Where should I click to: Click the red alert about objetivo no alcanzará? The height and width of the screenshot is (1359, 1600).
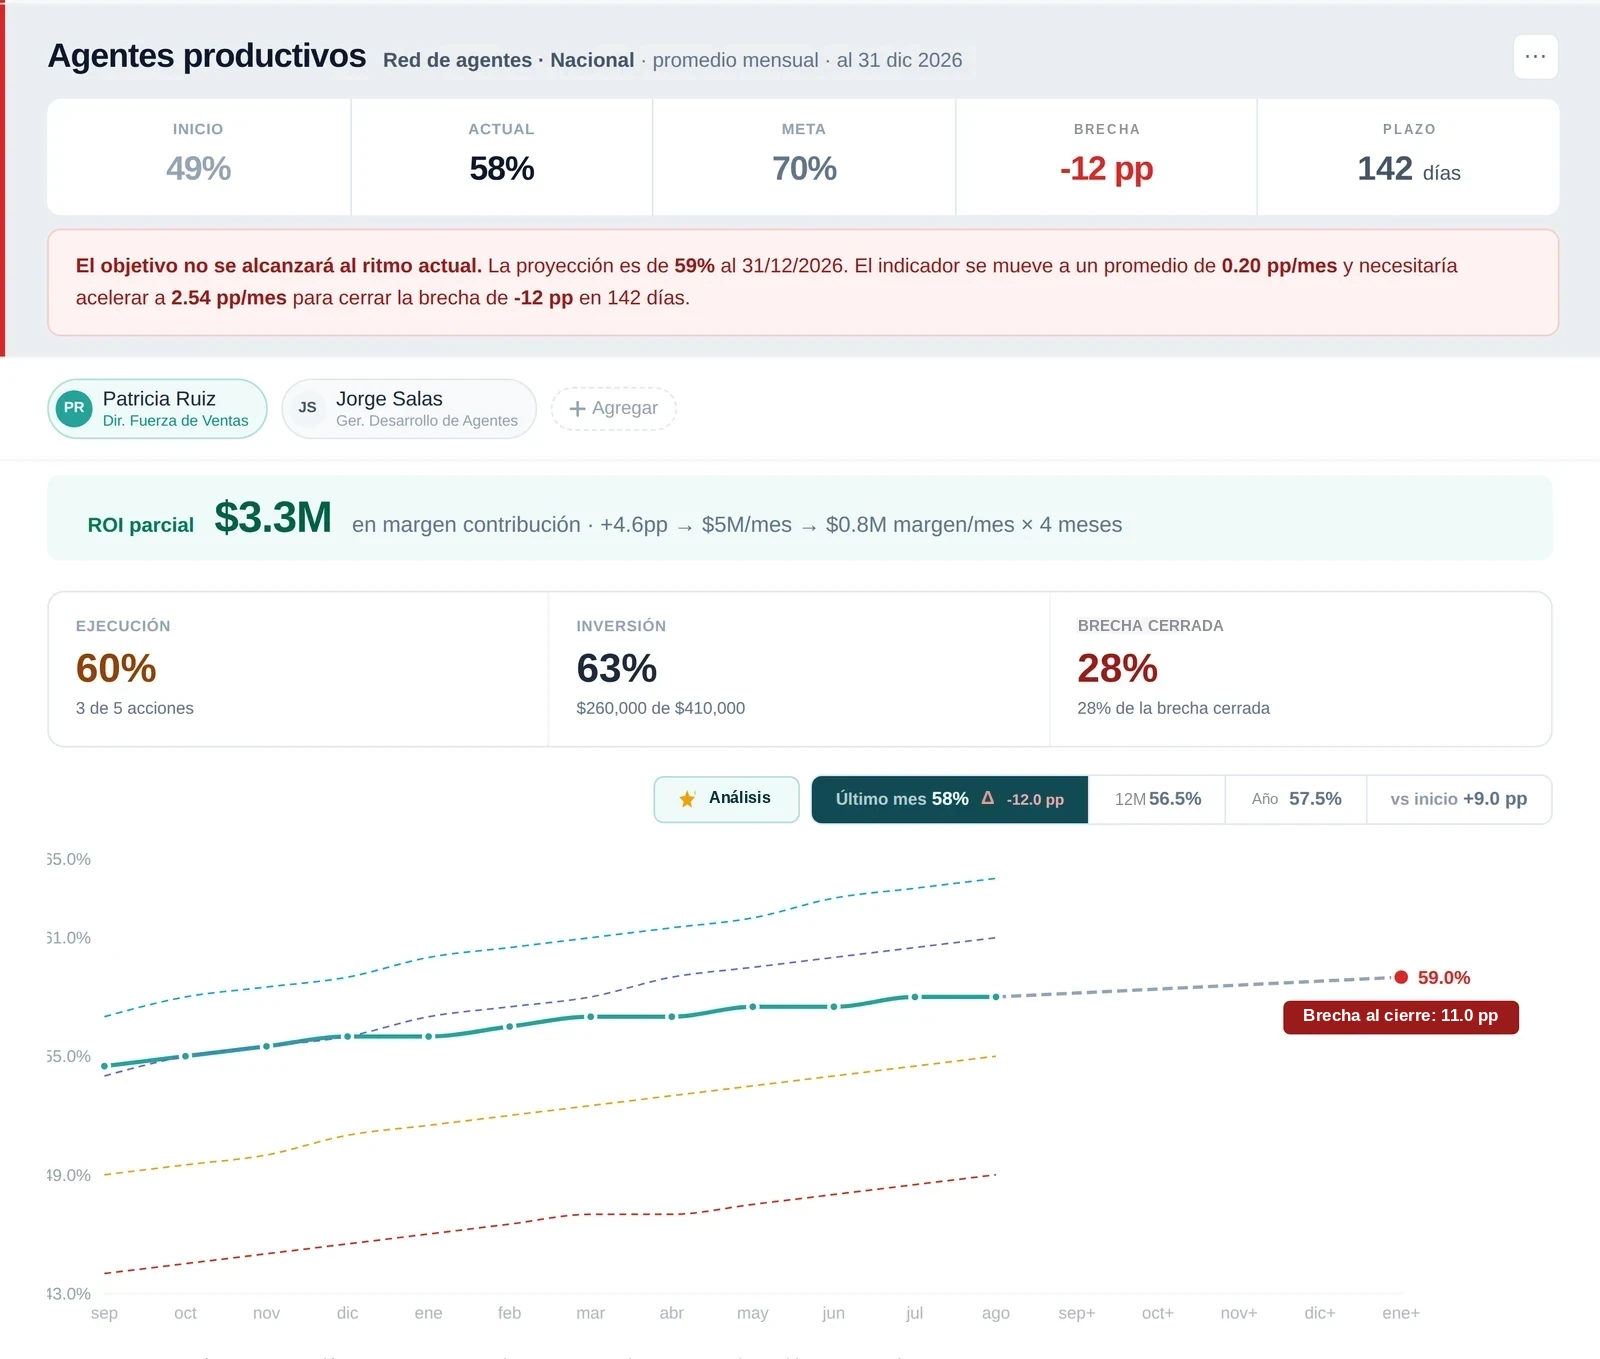[x=803, y=282]
